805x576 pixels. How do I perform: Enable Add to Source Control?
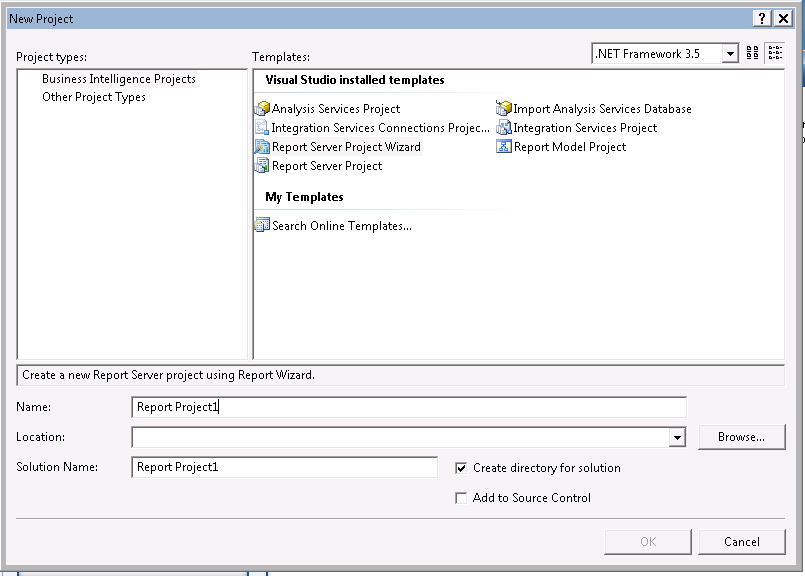tap(461, 497)
